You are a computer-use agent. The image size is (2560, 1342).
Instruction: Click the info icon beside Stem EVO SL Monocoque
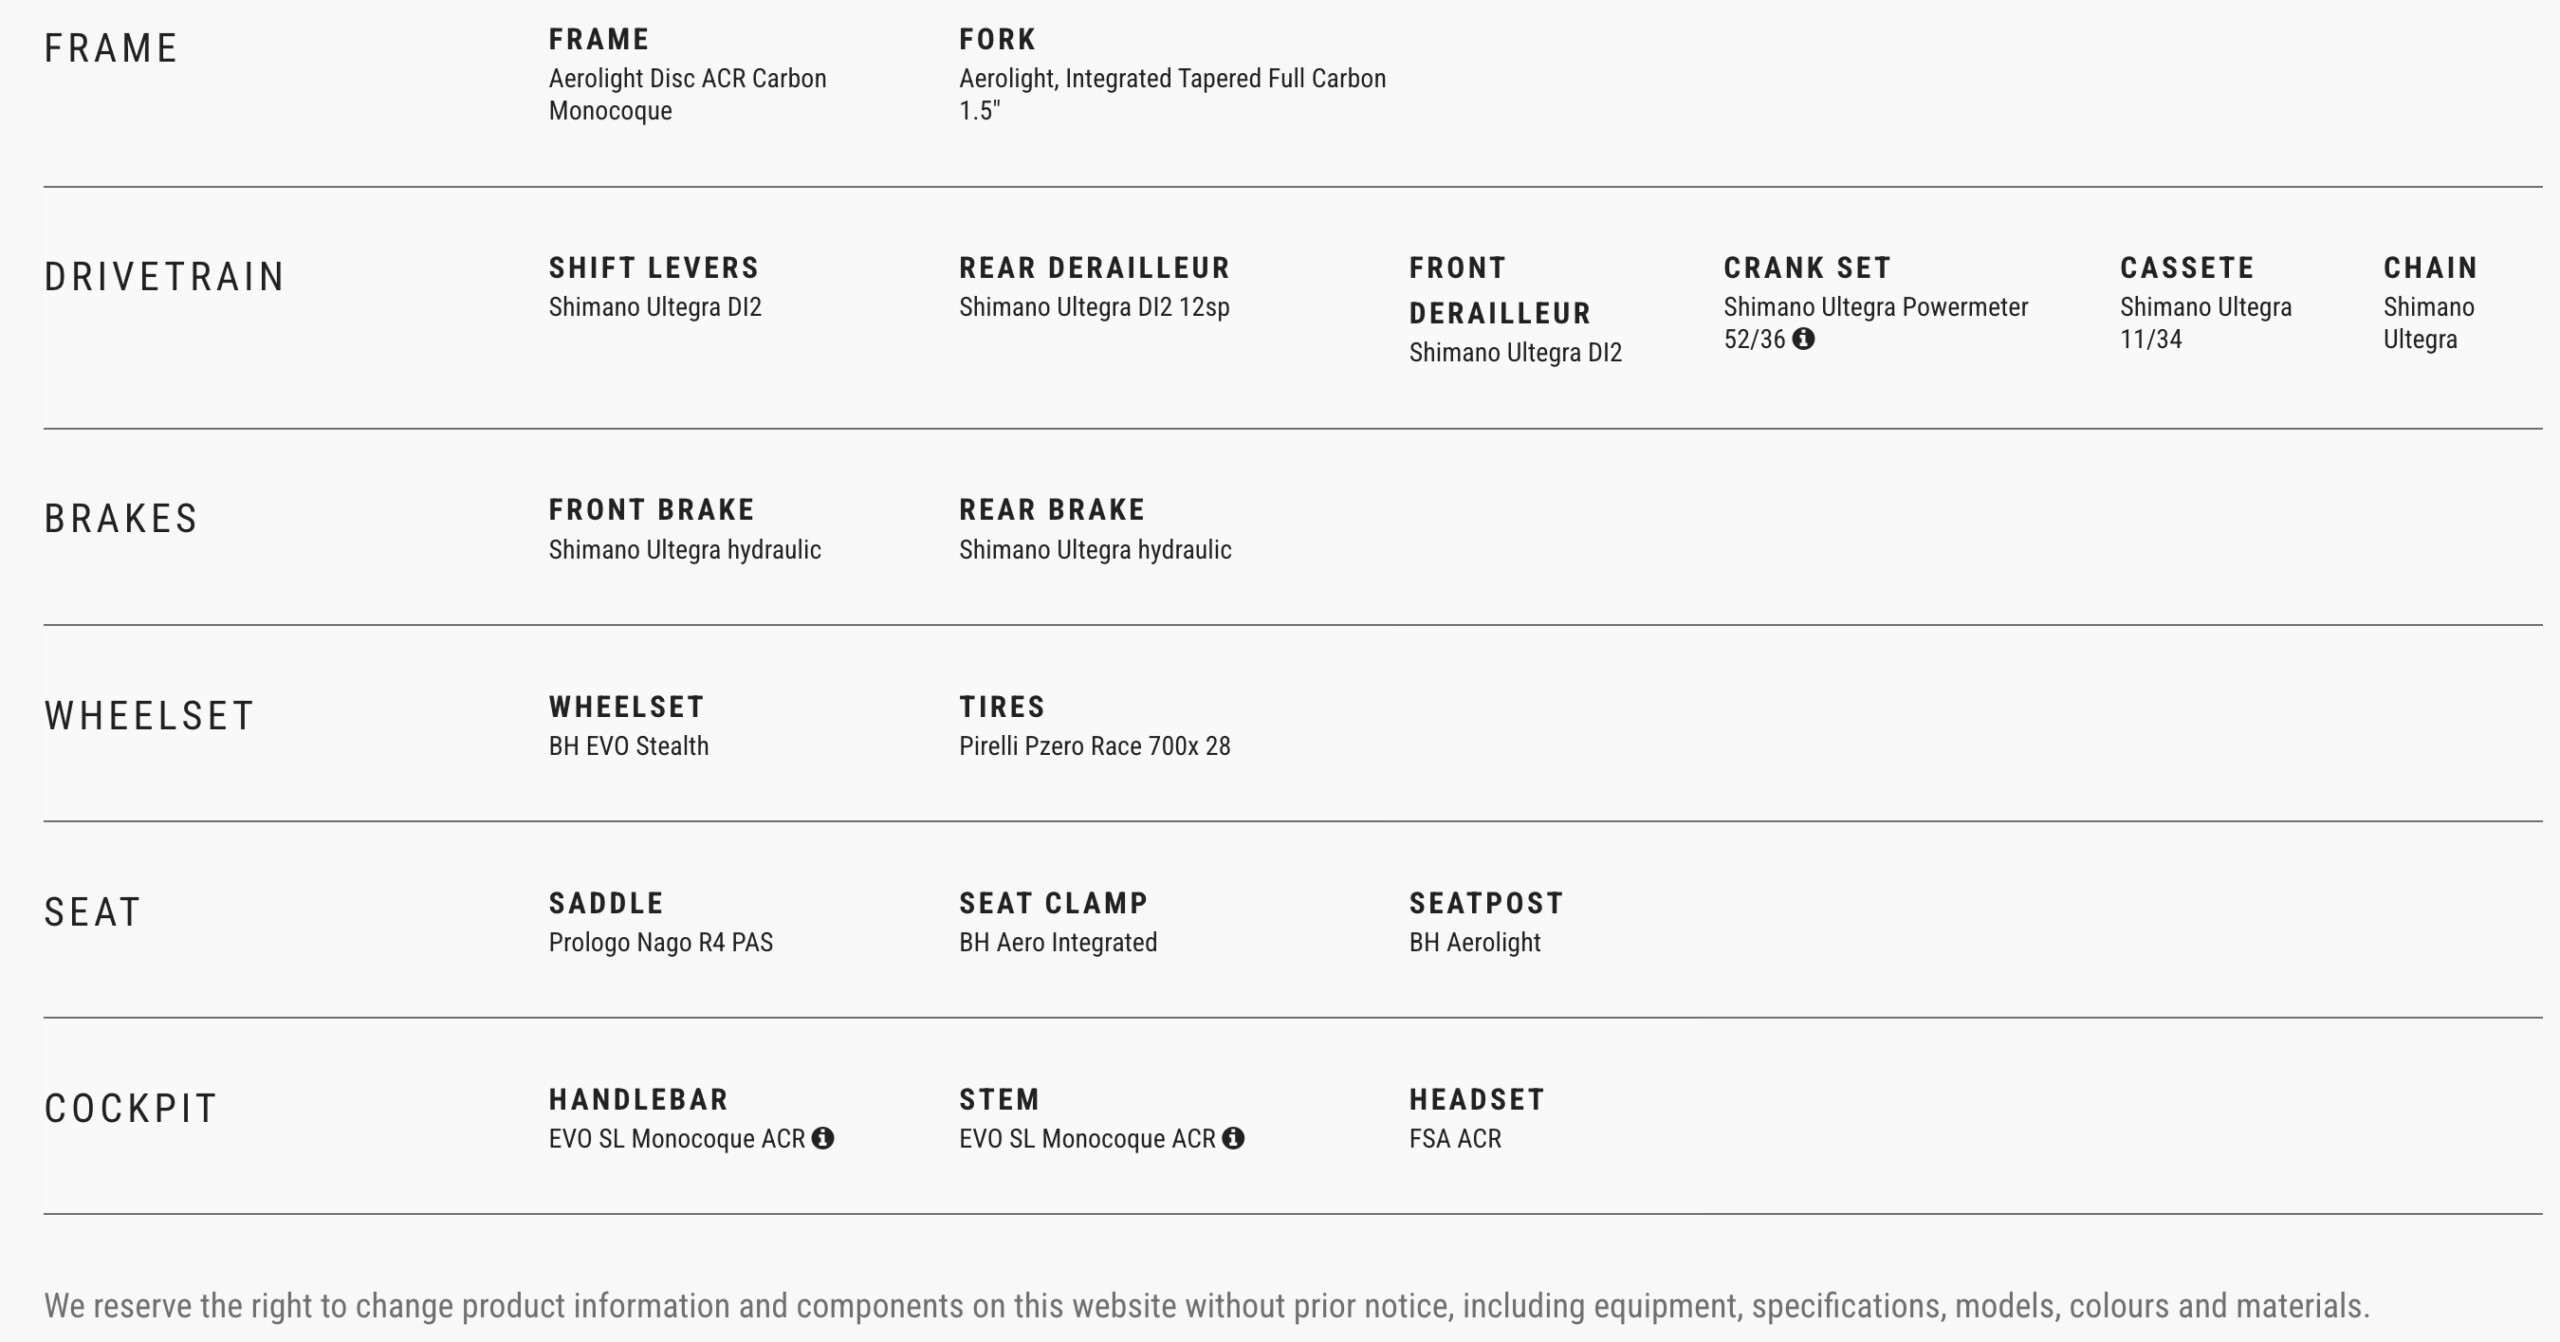(1234, 1138)
